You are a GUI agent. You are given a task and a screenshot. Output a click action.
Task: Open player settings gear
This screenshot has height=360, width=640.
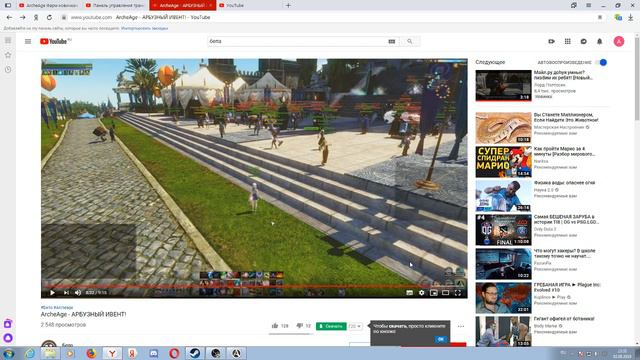(422, 292)
